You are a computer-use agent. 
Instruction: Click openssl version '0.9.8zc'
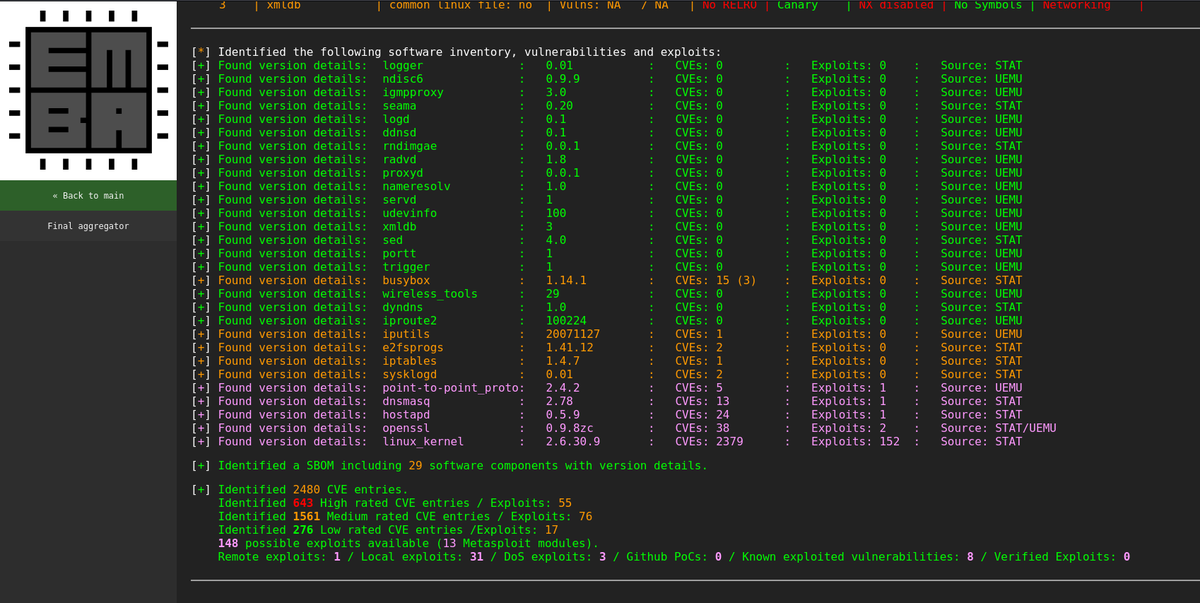pos(570,428)
